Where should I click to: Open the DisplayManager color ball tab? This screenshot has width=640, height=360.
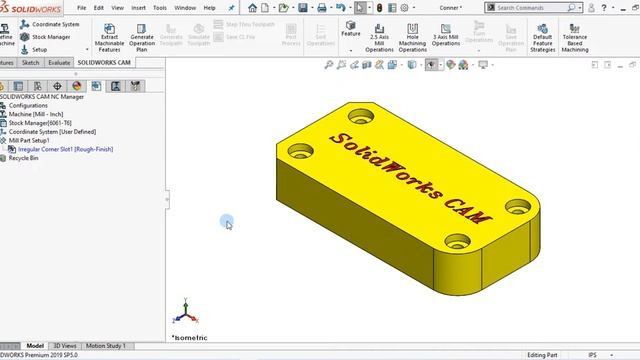pos(77,86)
